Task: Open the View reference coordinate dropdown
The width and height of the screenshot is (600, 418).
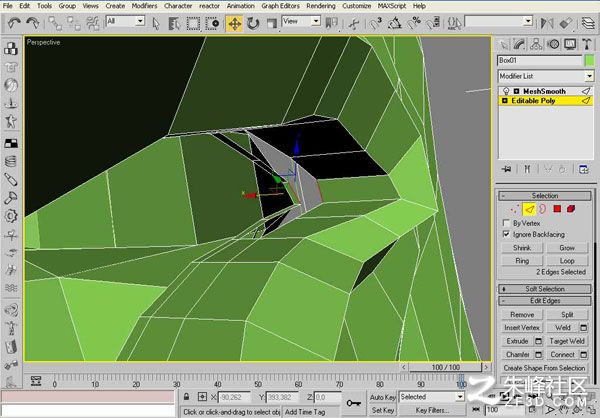Action: tap(316, 21)
